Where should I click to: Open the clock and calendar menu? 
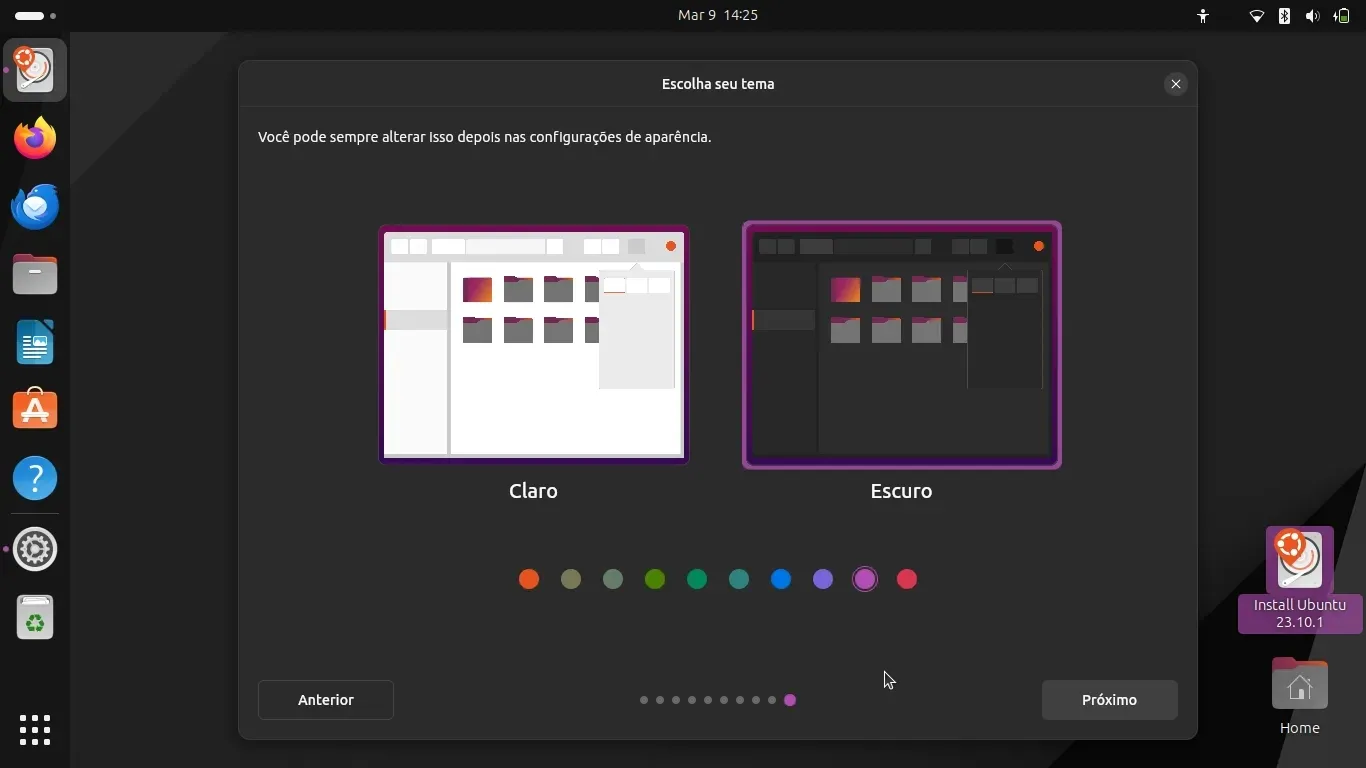(x=717, y=15)
